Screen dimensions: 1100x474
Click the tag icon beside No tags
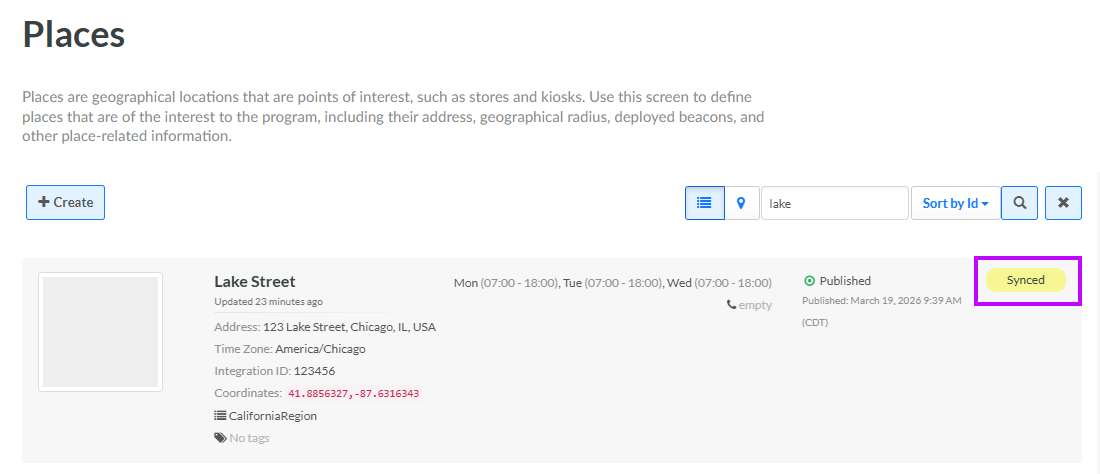220,438
